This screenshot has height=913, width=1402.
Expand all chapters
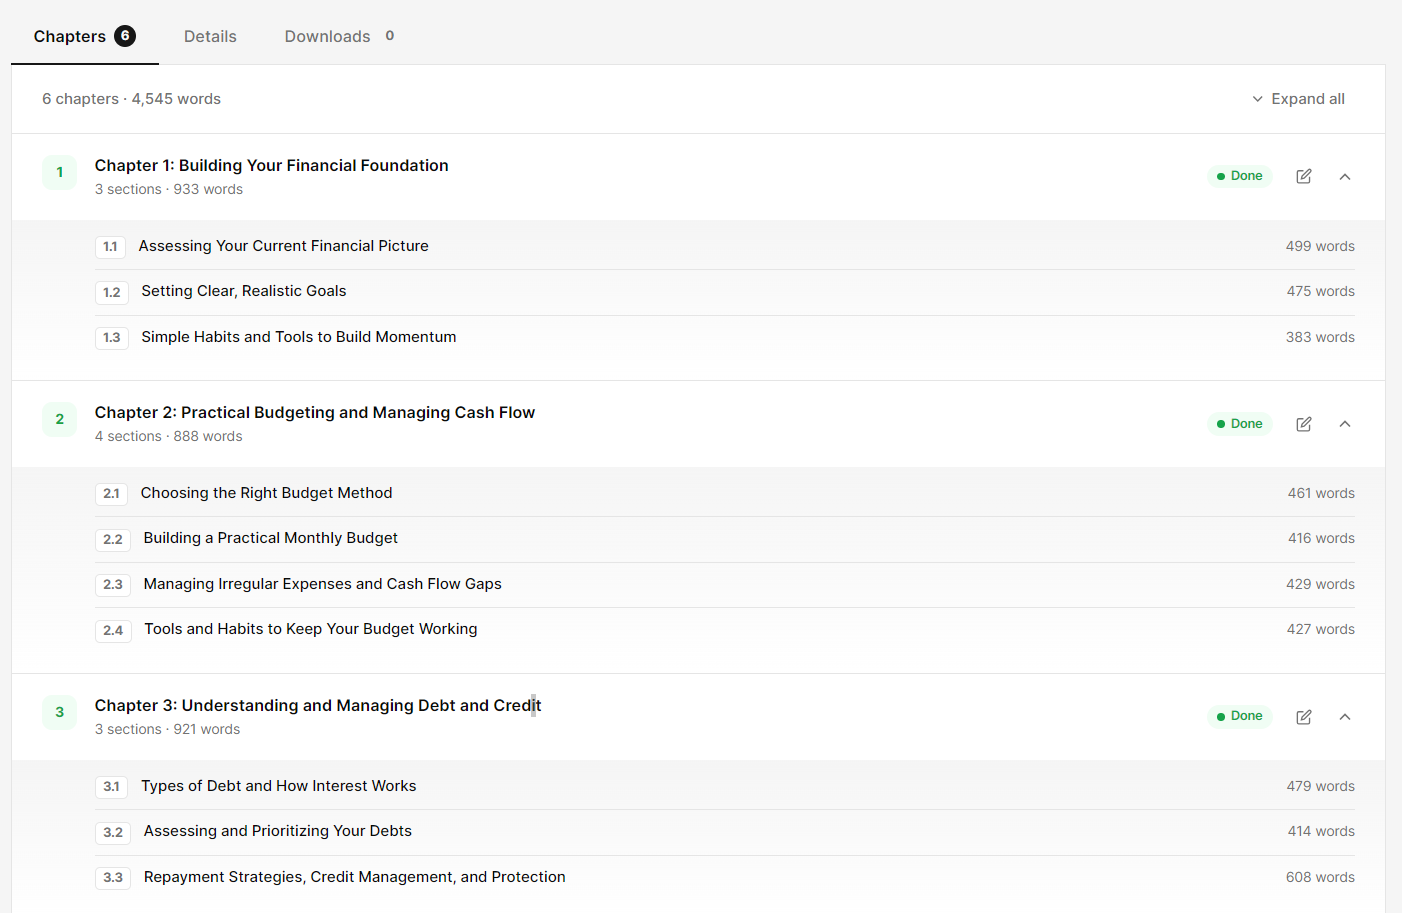point(1298,99)
